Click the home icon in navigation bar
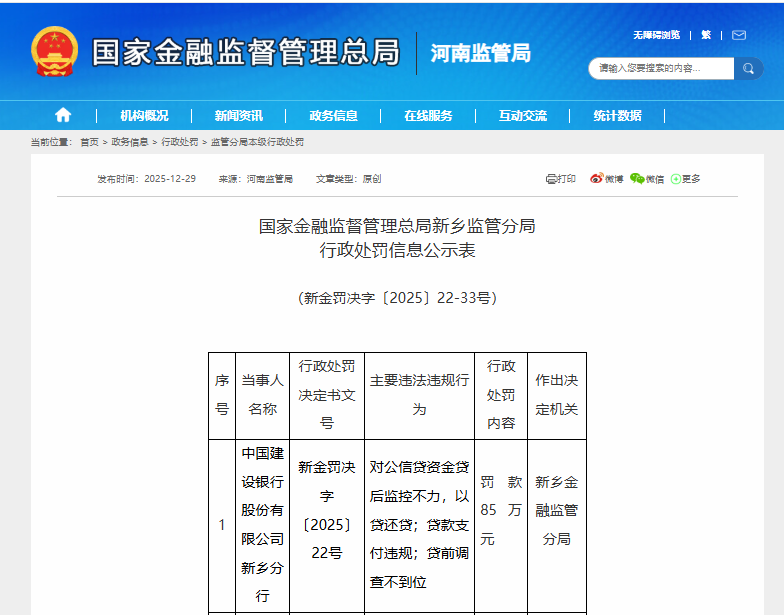784x615 pixels. point(63,115)
